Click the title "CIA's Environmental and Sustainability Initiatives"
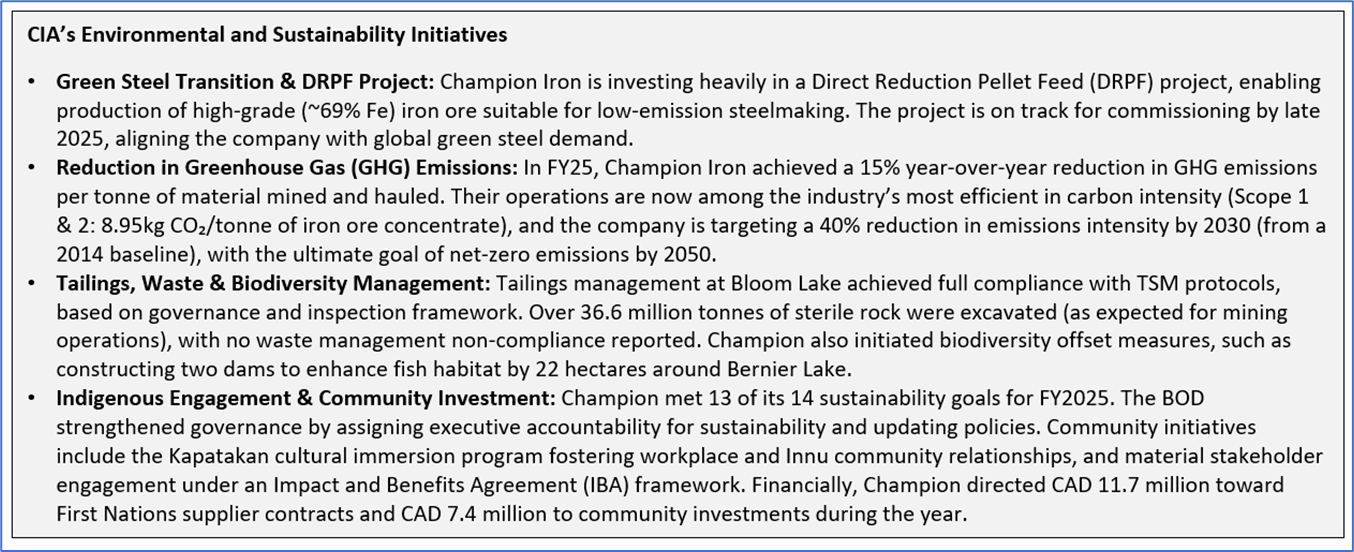This screenshot has width=1354, height=552. click(x=267, y=35)
